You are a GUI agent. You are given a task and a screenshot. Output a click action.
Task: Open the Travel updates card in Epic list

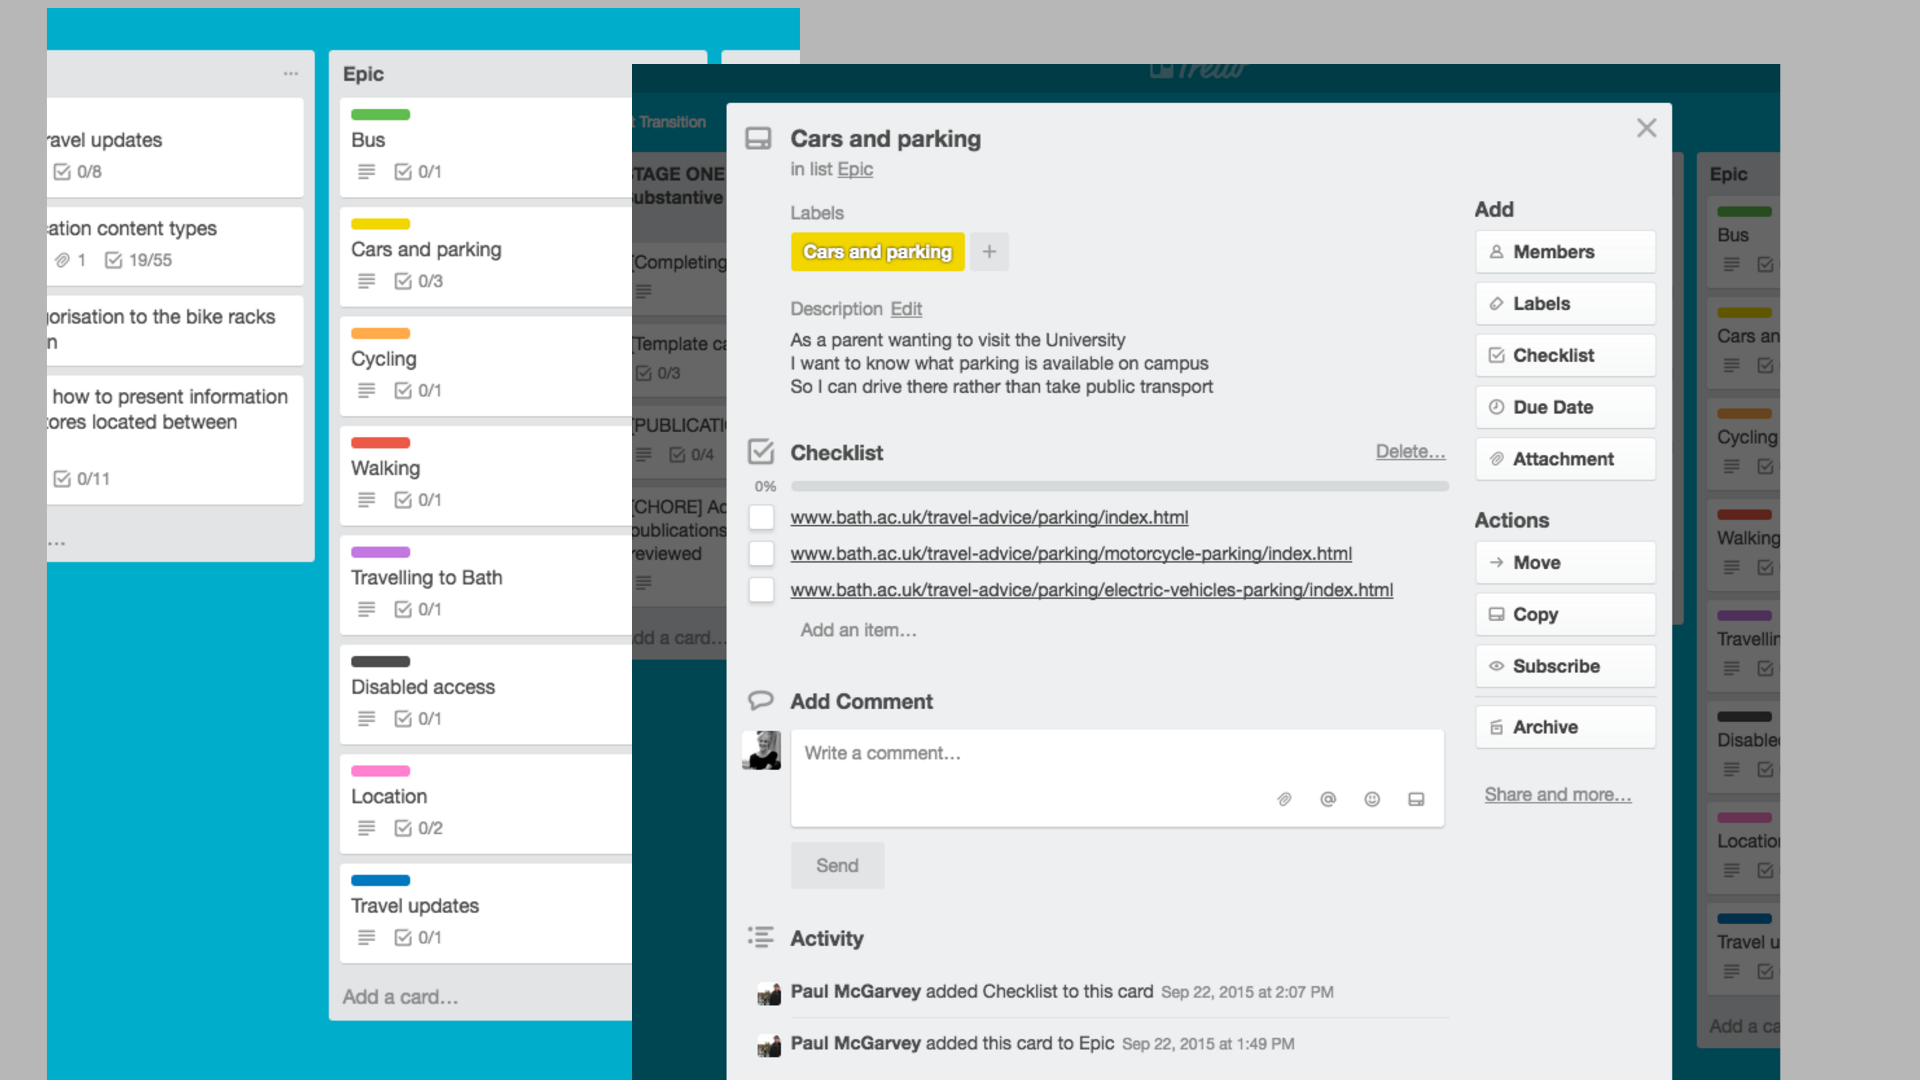pos(486,913)
